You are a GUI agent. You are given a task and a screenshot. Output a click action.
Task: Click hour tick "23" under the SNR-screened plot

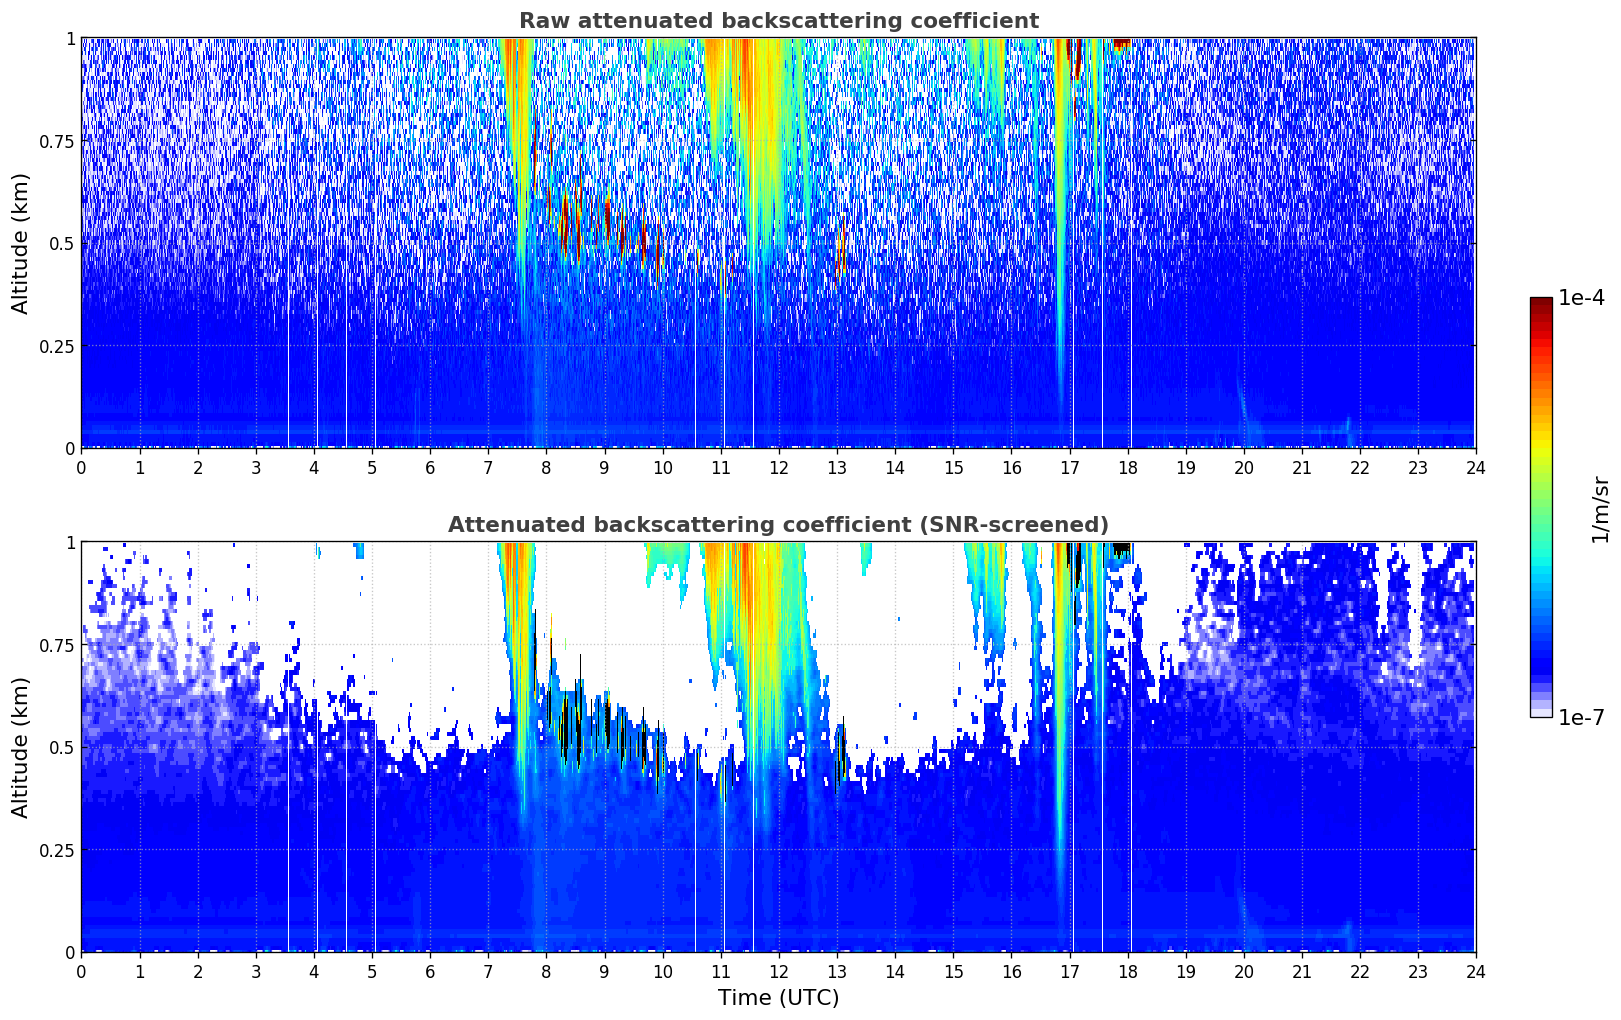[x=1418, y=971]
